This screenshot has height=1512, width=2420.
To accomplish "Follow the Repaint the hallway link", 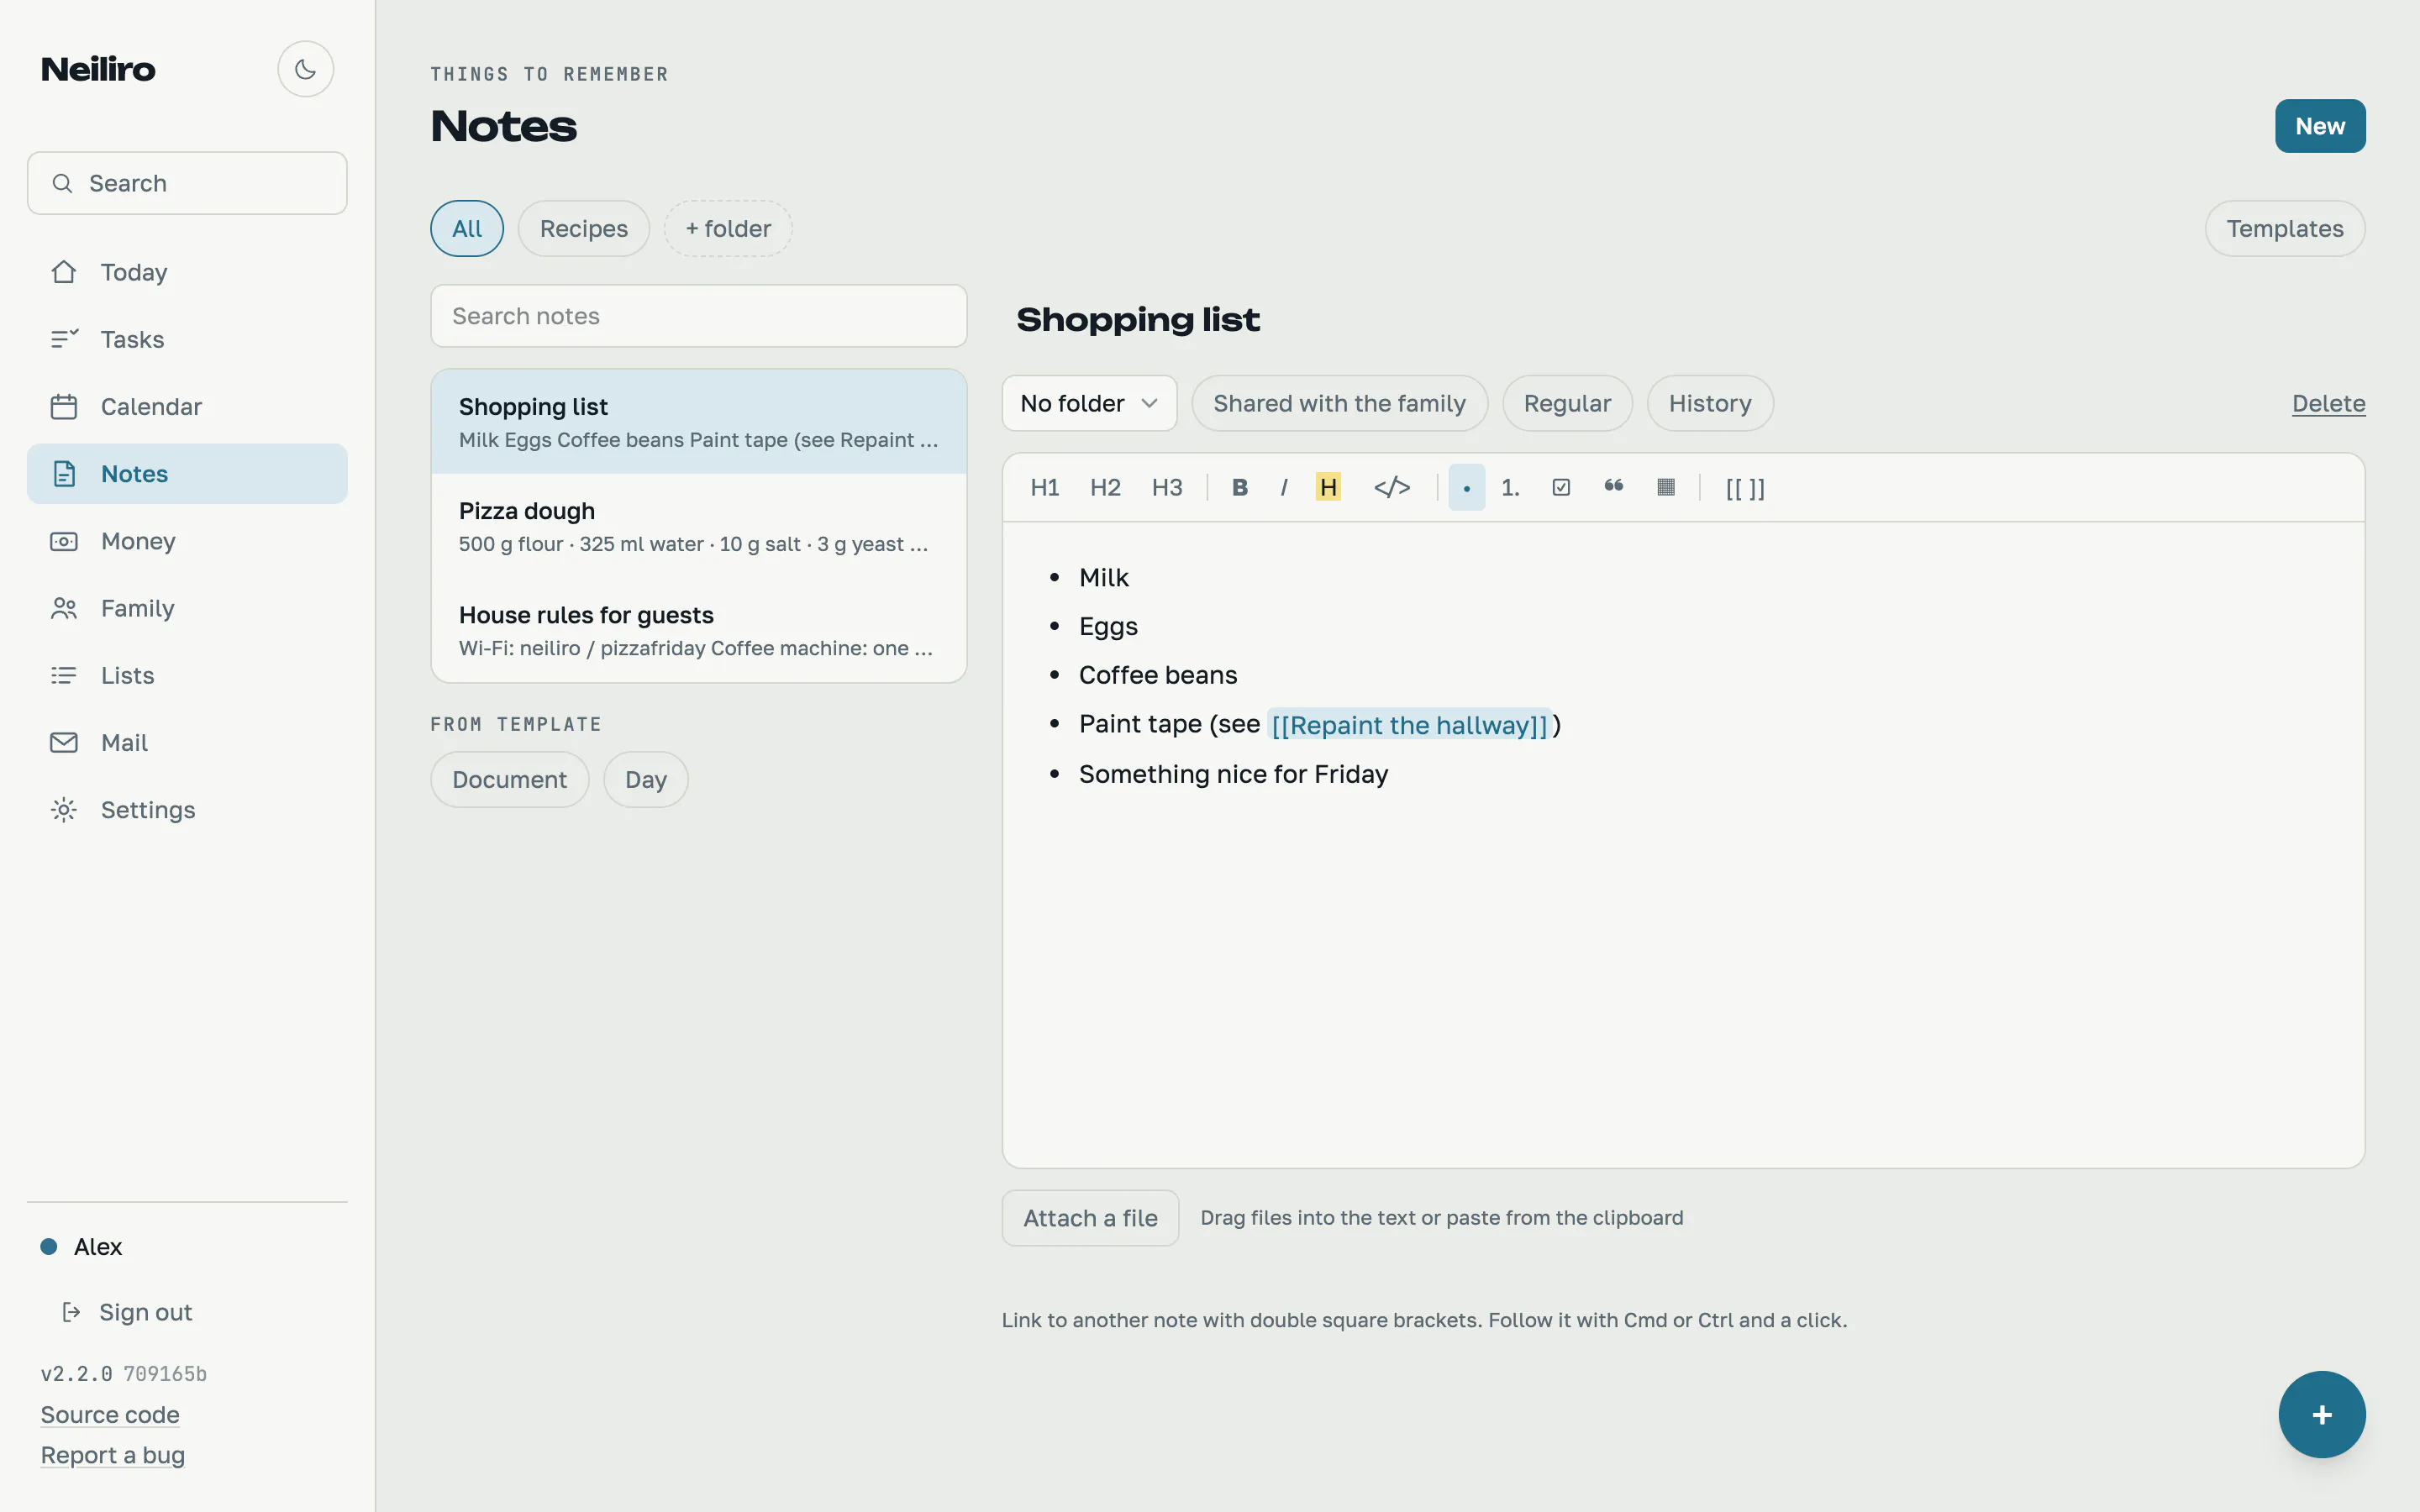I will (1409, 724).
